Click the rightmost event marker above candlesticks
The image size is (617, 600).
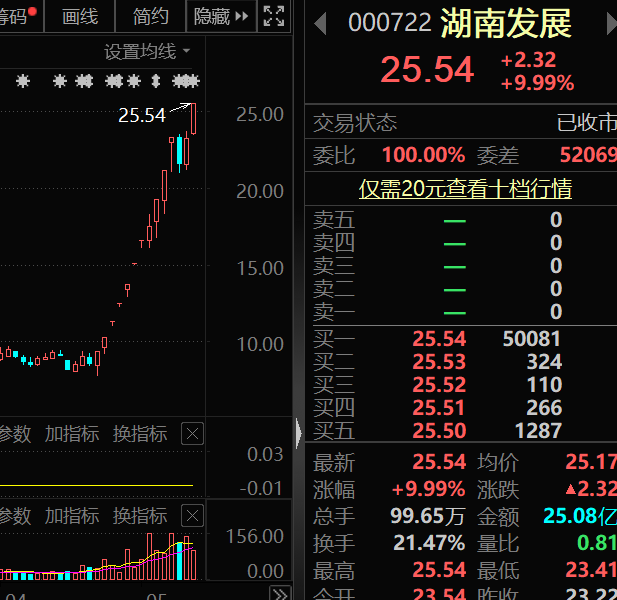[185, 80]
